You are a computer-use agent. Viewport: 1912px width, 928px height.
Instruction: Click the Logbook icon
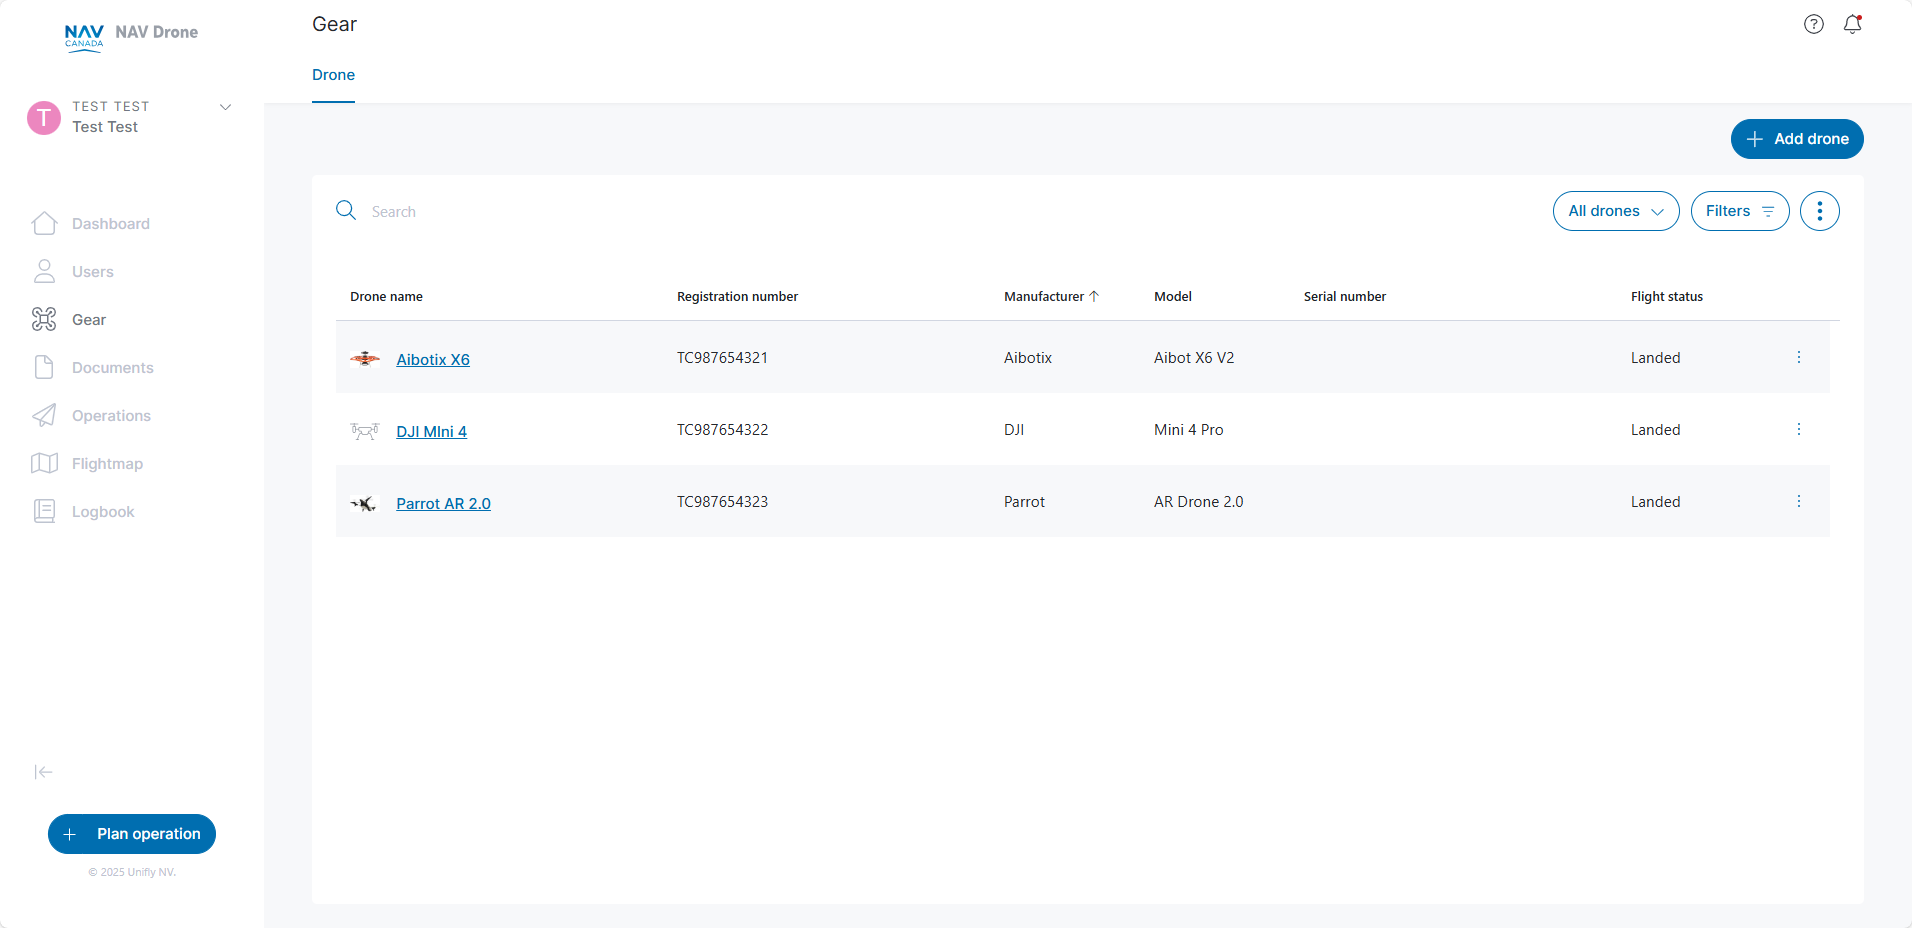tap(44, 511)
